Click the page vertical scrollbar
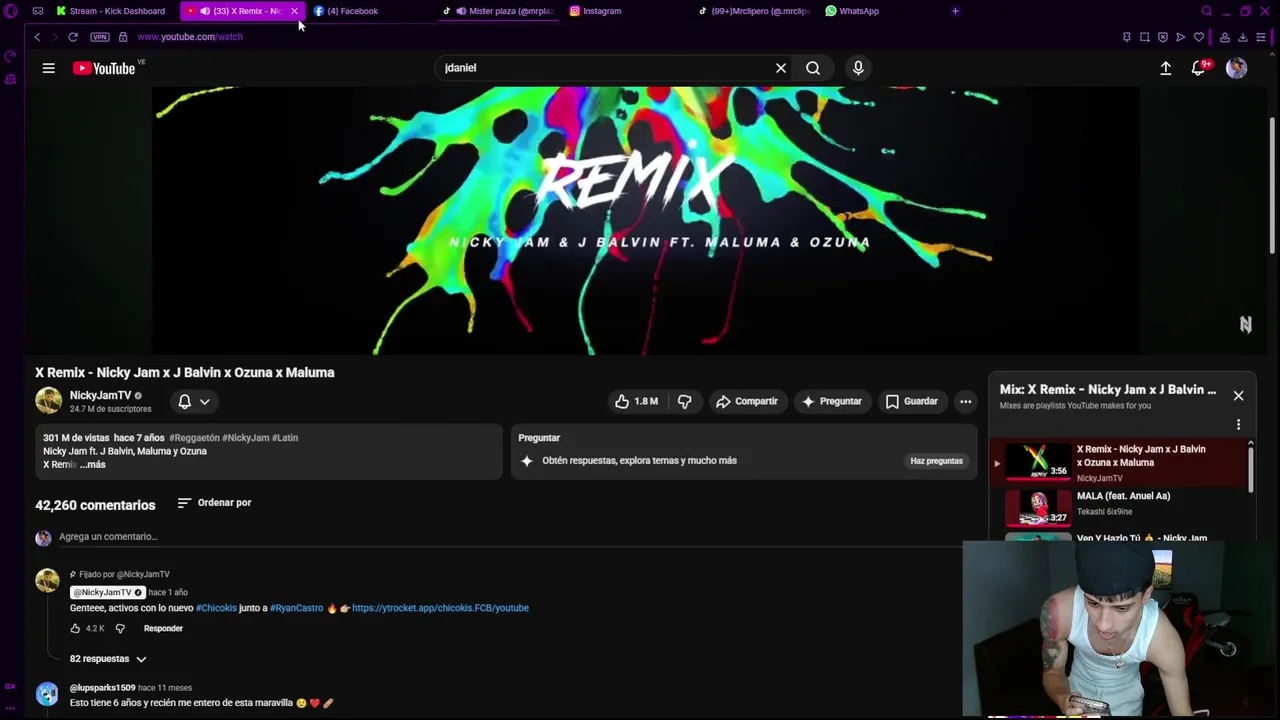Image resolution: width=1280 pixels, height=720 pixels. click(x=1273, y=185)
